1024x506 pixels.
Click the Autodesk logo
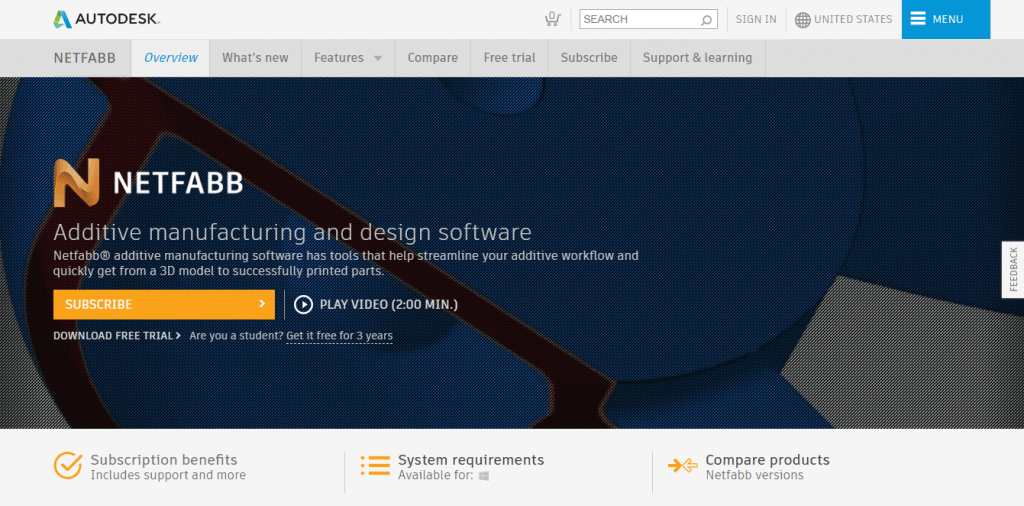tap(106, 20)
